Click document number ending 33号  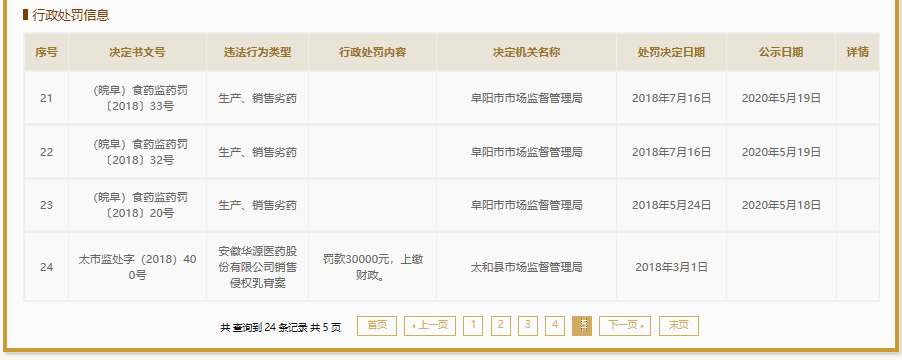click(x=140, y=98)
